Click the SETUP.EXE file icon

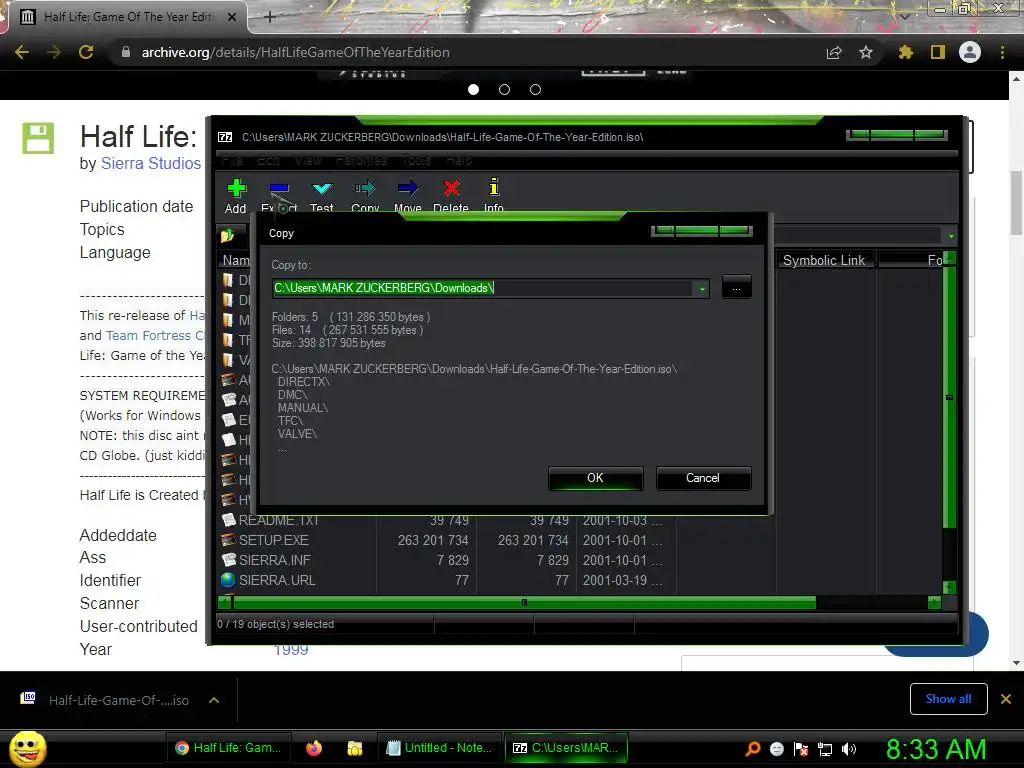tap(228, 540)
